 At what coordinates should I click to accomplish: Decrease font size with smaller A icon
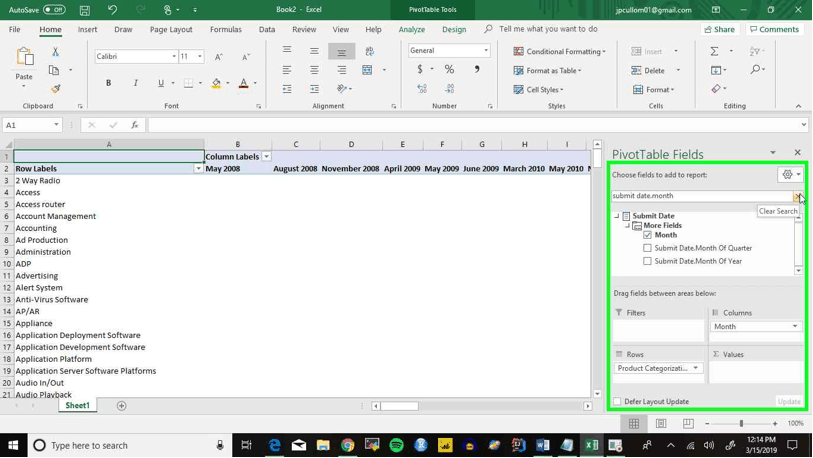(246, 57)
